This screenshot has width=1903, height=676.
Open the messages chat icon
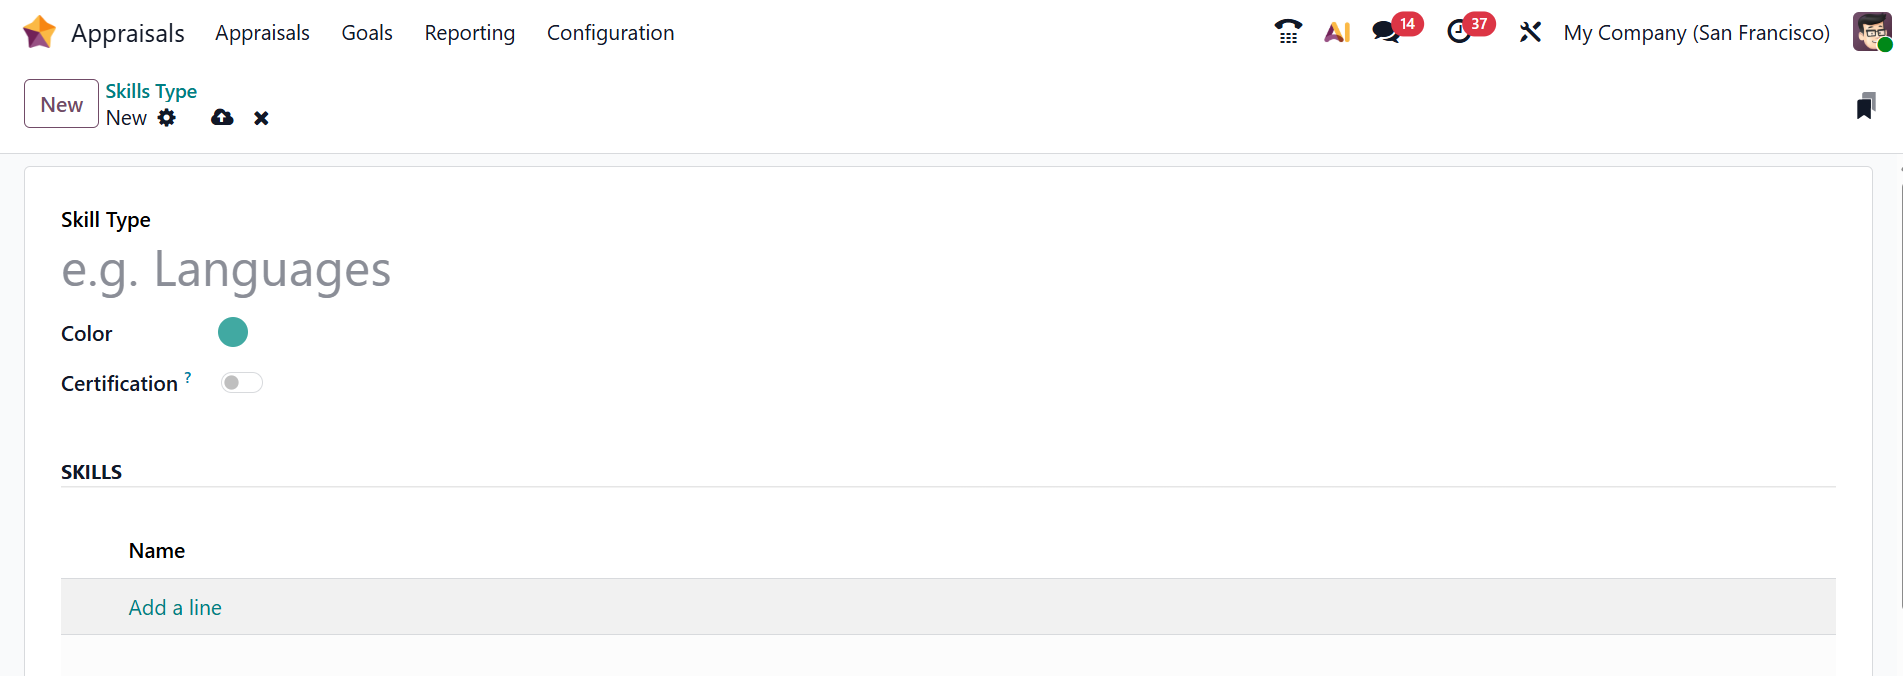[1386, 32]
